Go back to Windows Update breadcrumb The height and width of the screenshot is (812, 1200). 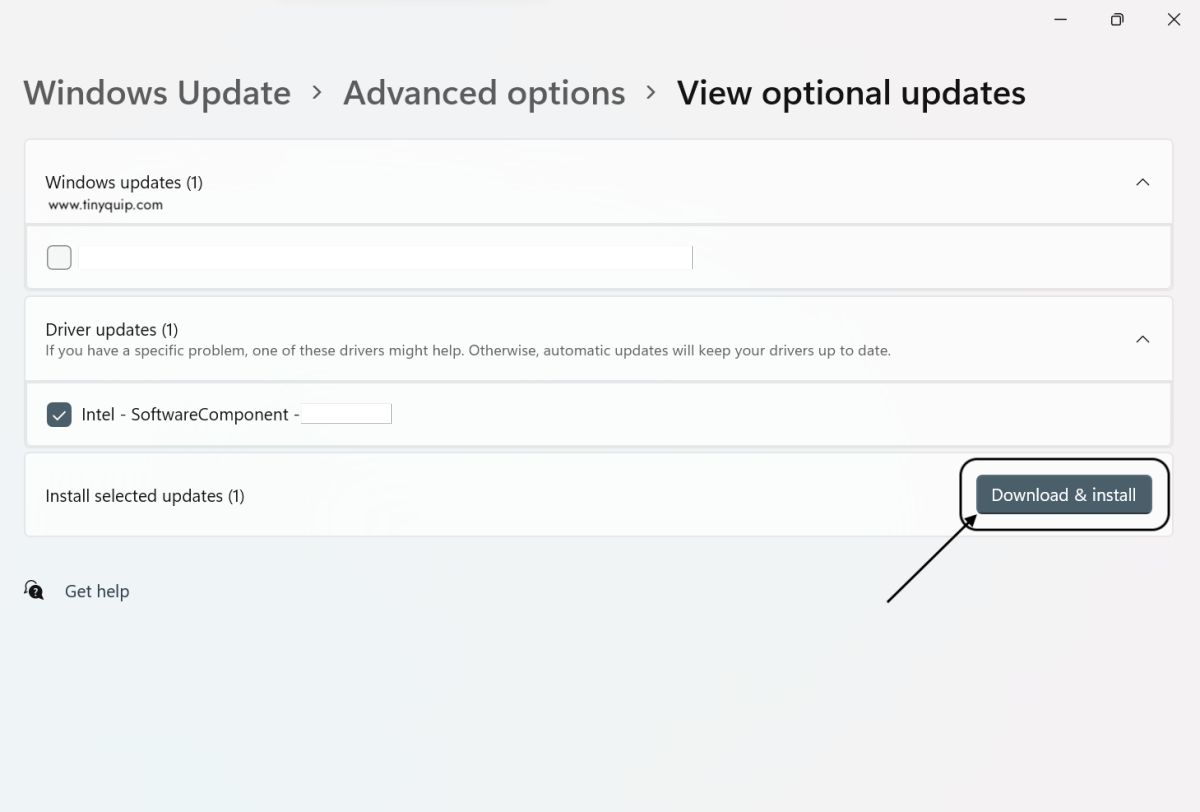point(157,93)
